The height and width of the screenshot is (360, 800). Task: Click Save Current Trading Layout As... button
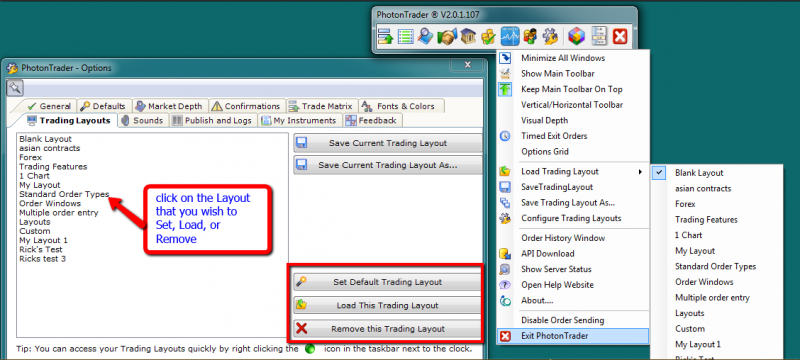(x=388, y=165)
